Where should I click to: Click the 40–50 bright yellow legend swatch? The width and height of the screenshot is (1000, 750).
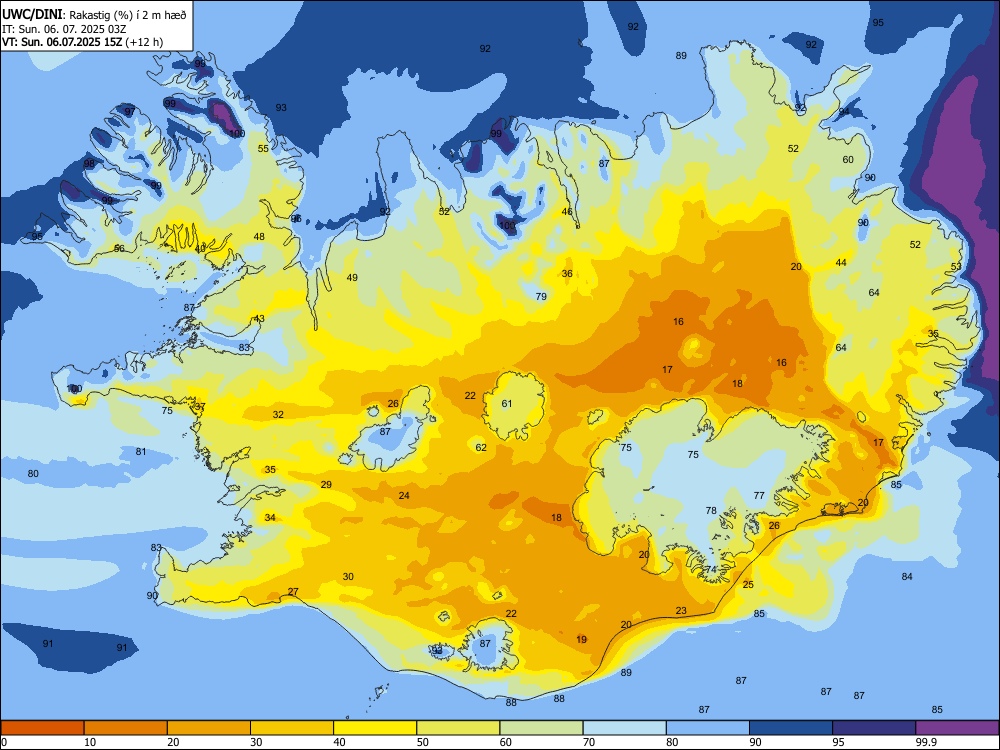375,728
